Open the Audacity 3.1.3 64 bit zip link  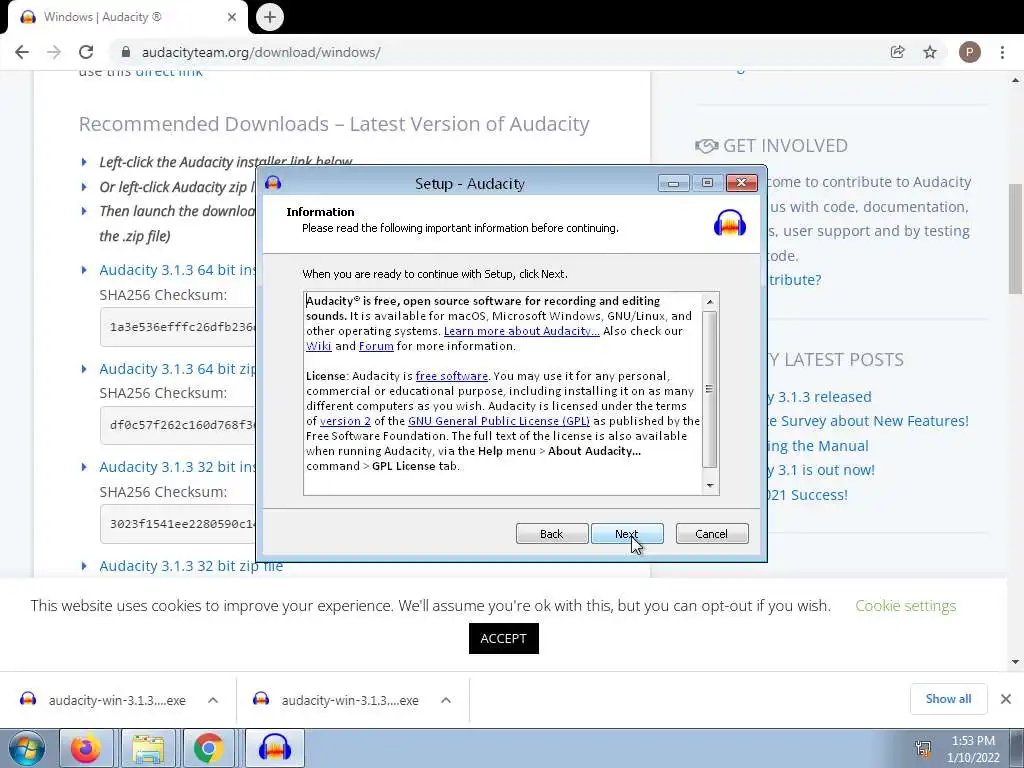pos(178,369)
